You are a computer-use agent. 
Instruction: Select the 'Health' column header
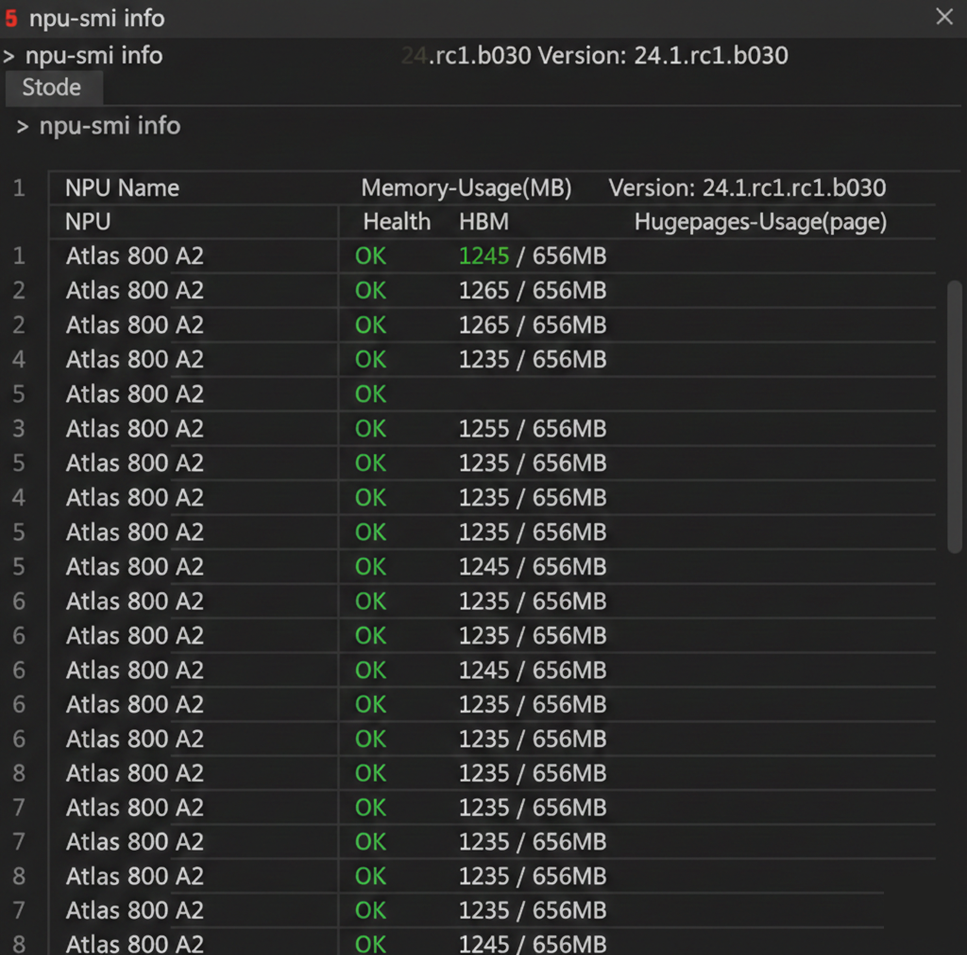[x=397, y=222]
